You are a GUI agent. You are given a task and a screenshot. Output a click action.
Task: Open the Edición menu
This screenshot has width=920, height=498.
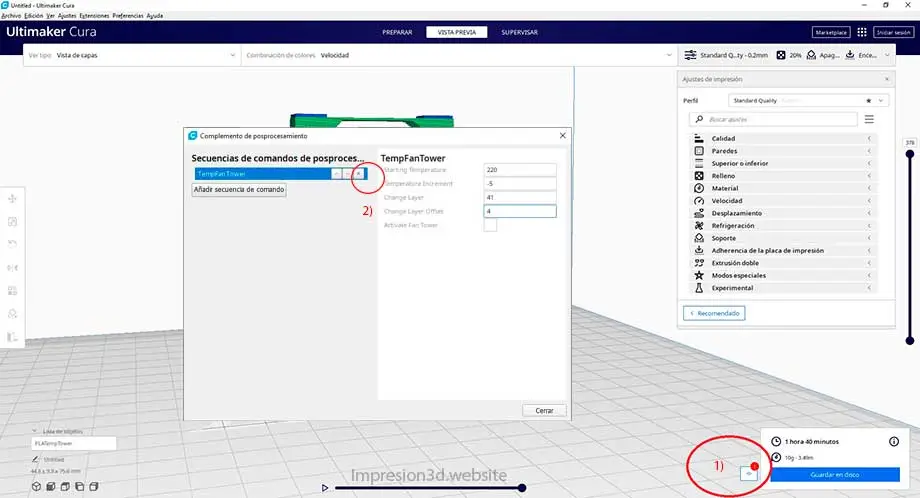point(33,16)
